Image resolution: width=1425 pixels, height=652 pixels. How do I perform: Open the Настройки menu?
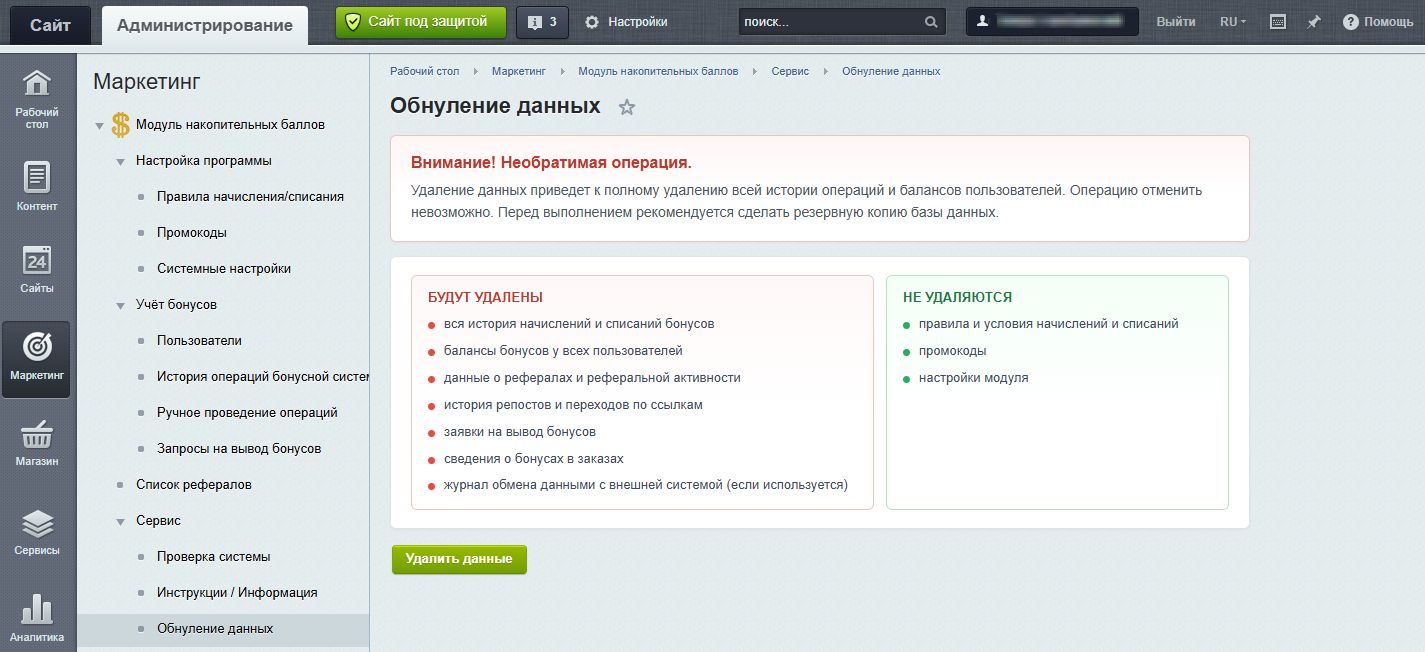point(626,22)
